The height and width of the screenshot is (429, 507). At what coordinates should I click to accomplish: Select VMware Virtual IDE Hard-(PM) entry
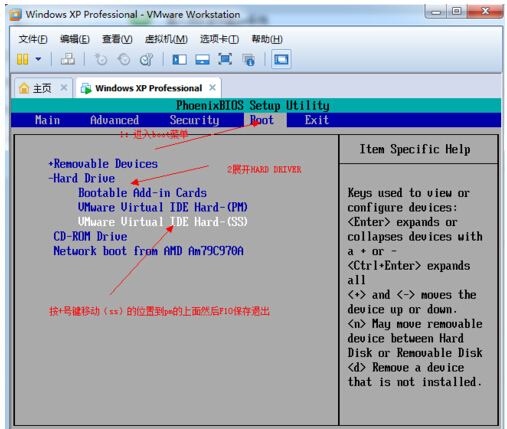(163, 207)
